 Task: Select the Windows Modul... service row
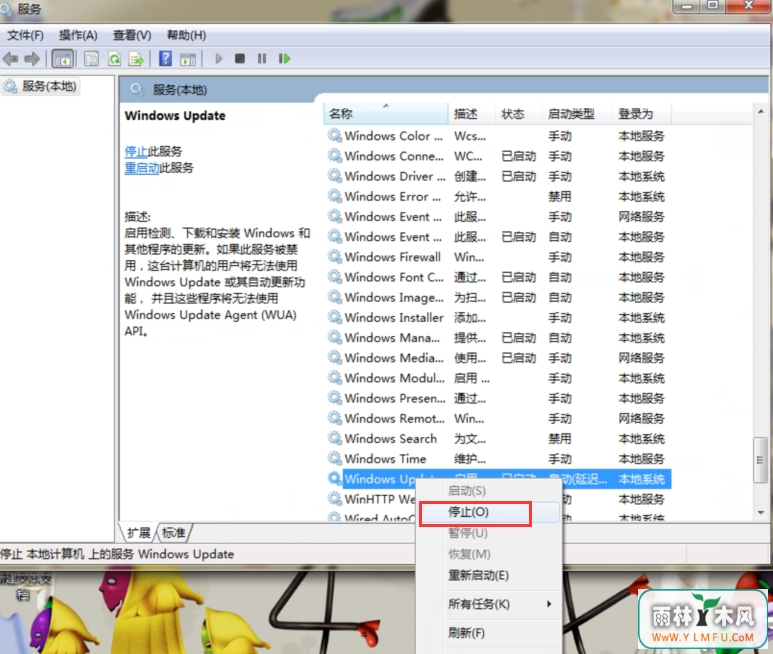[498, 379]
